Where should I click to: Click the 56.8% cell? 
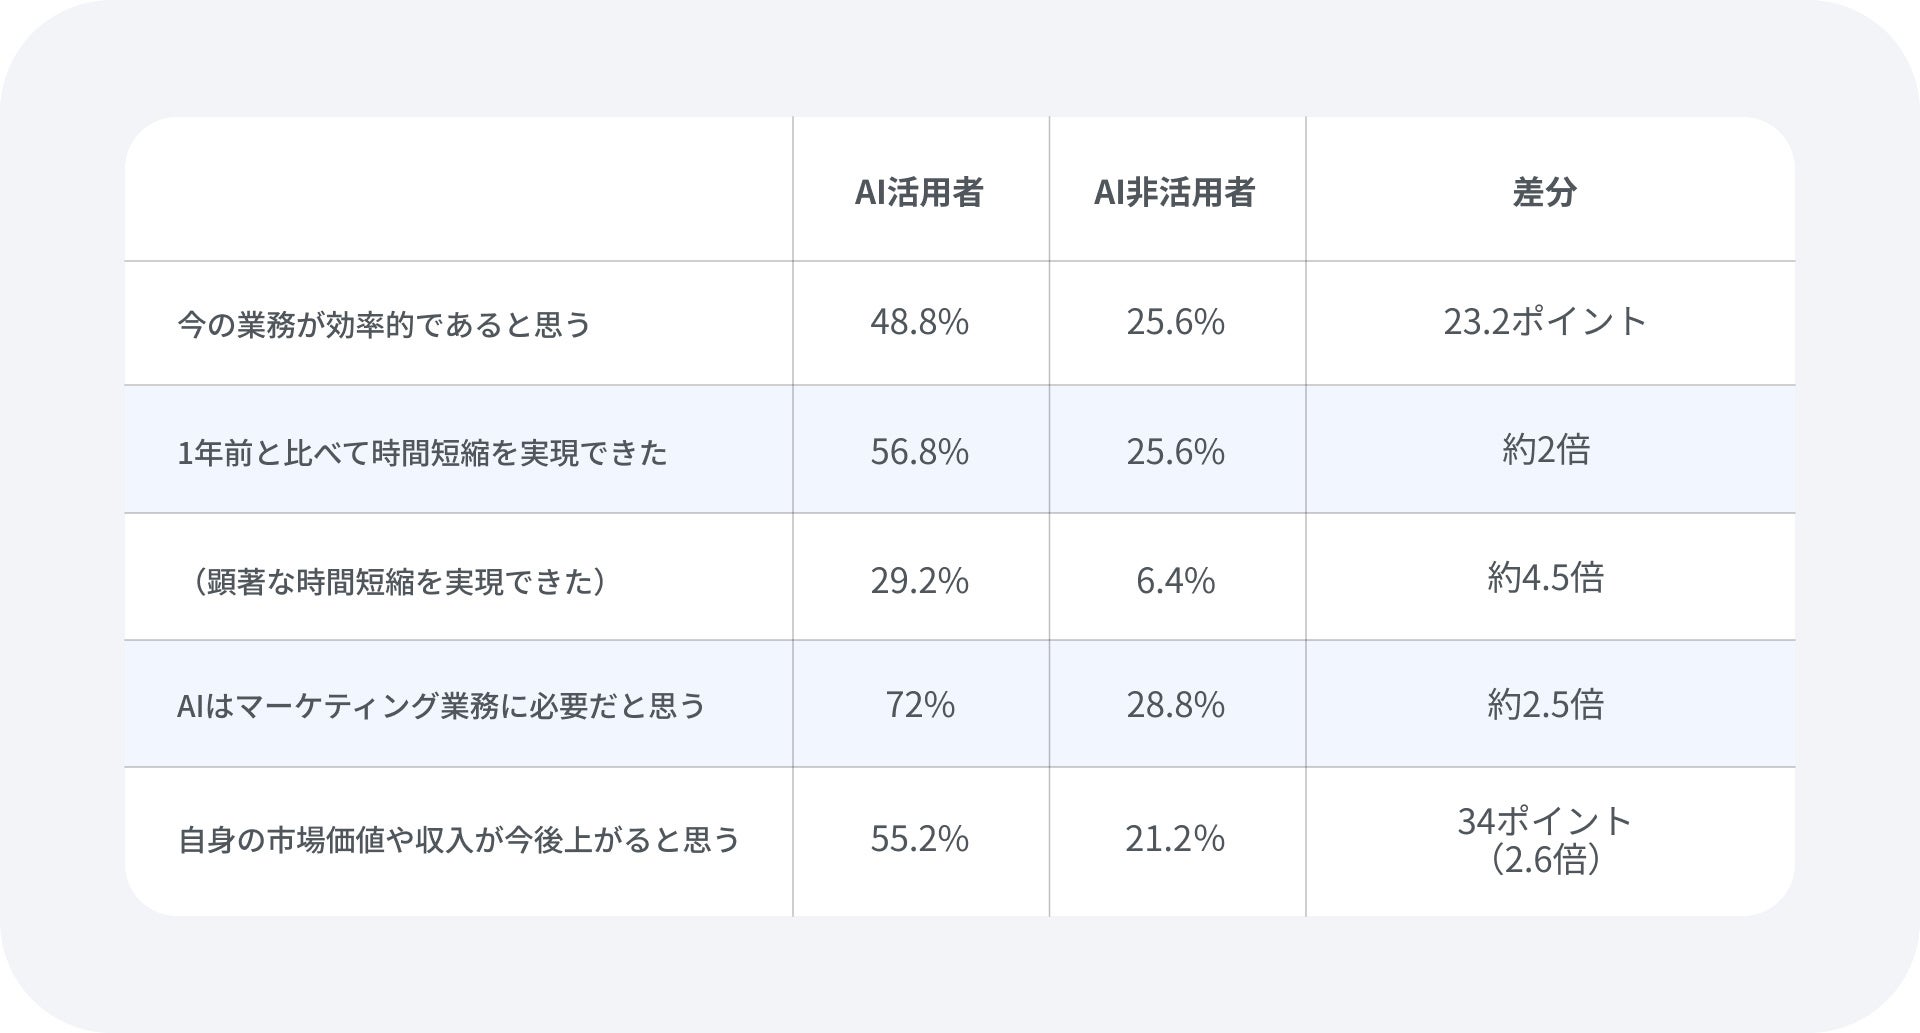(x=919, y=451)
